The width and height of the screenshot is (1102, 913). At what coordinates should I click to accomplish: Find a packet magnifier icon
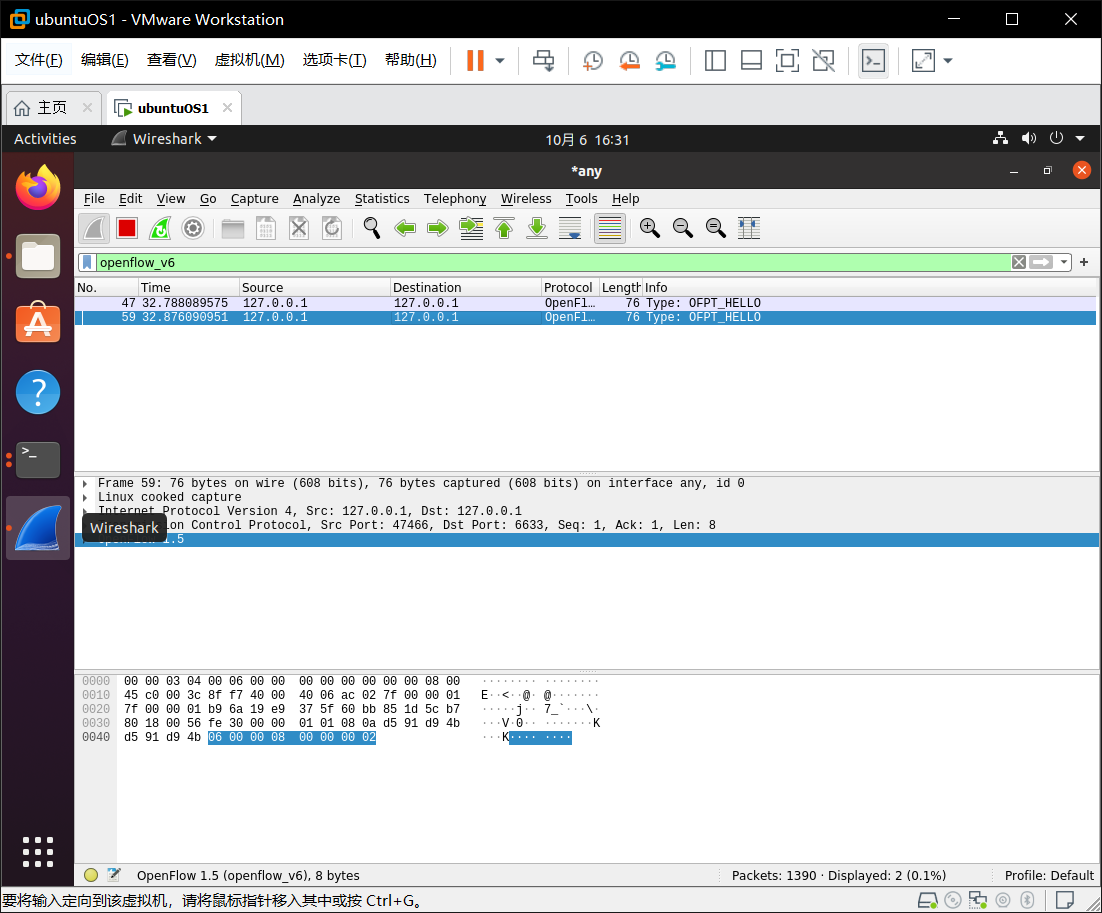tap(371, 228)
